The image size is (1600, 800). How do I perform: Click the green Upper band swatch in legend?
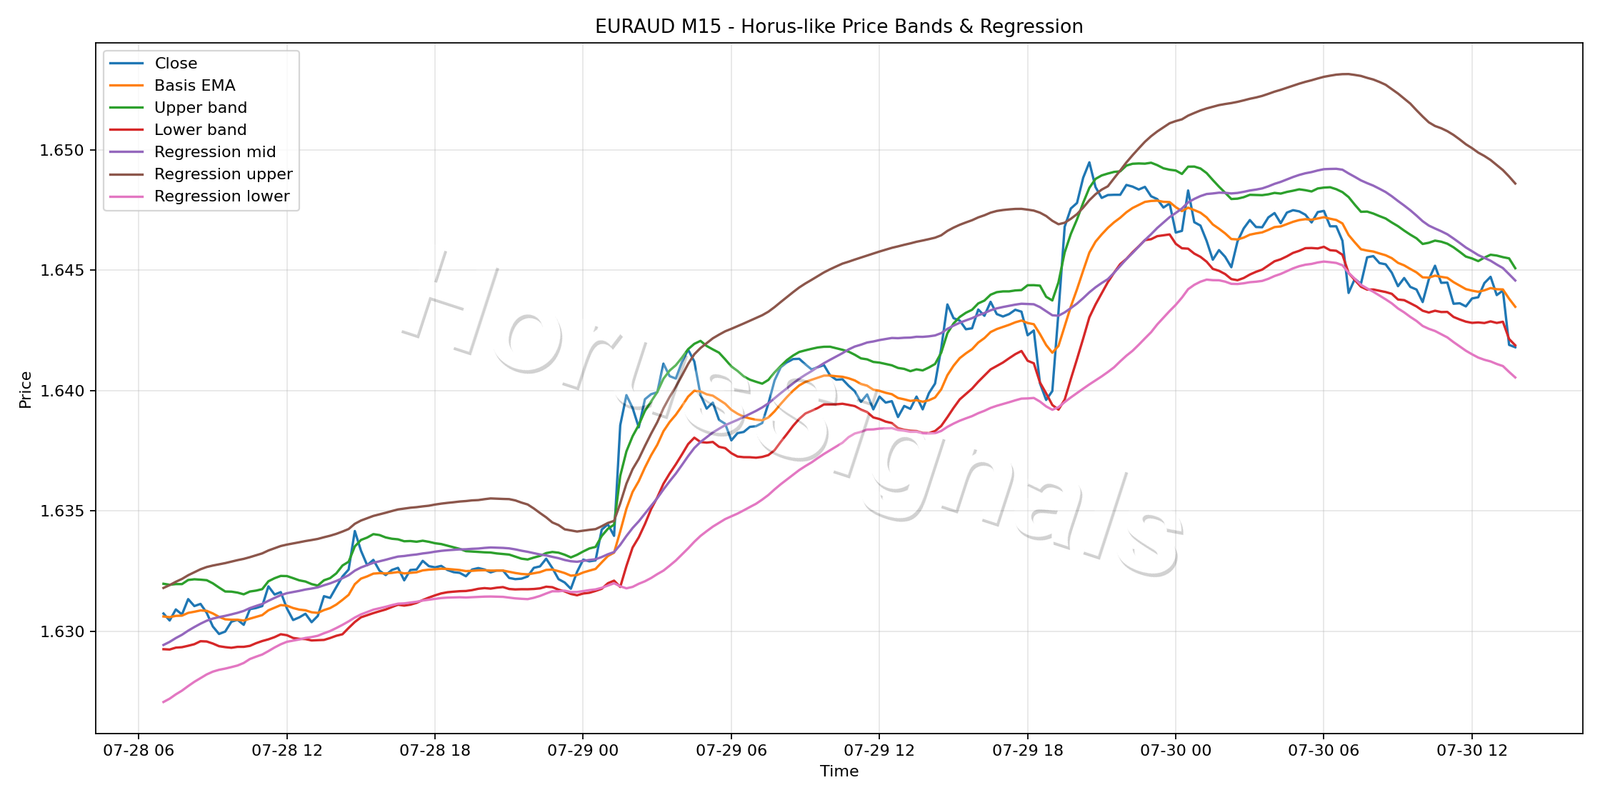(126, 108)
